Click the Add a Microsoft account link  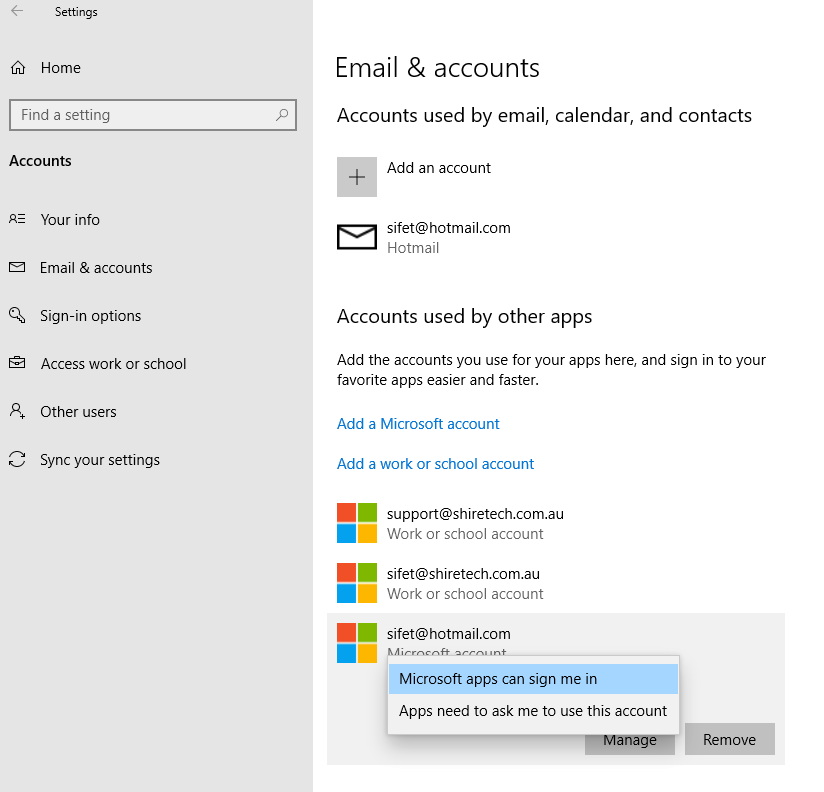(x=418, y=424)
